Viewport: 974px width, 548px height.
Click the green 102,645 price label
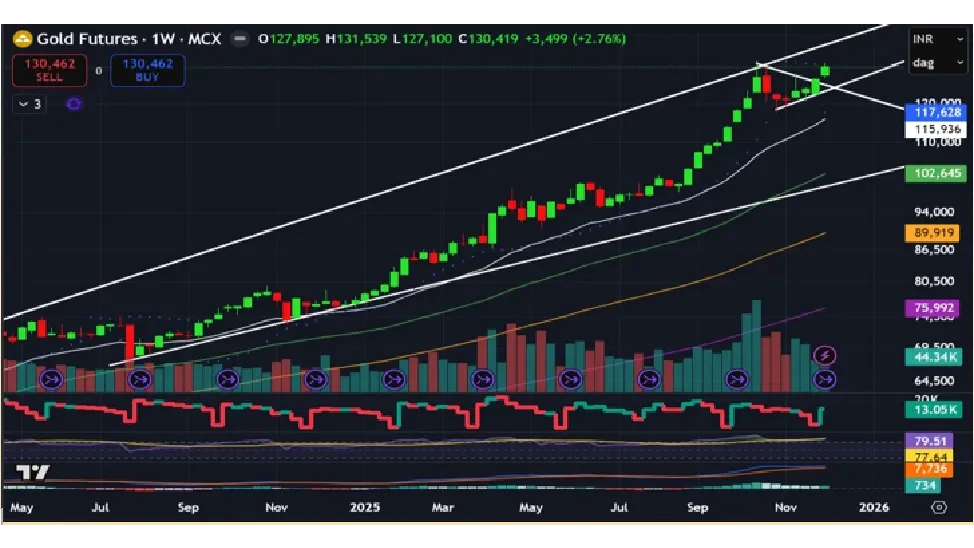click(937, 173)
